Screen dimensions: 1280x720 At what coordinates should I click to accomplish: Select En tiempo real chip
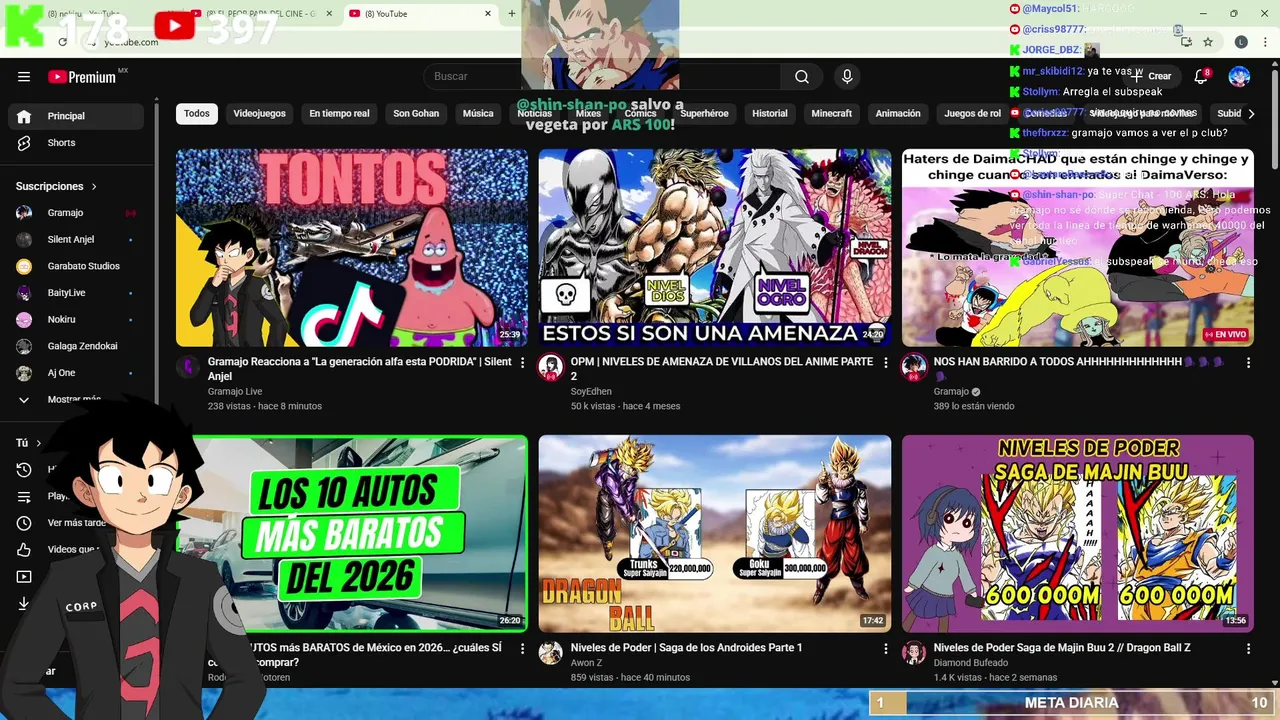click(339, 113)
